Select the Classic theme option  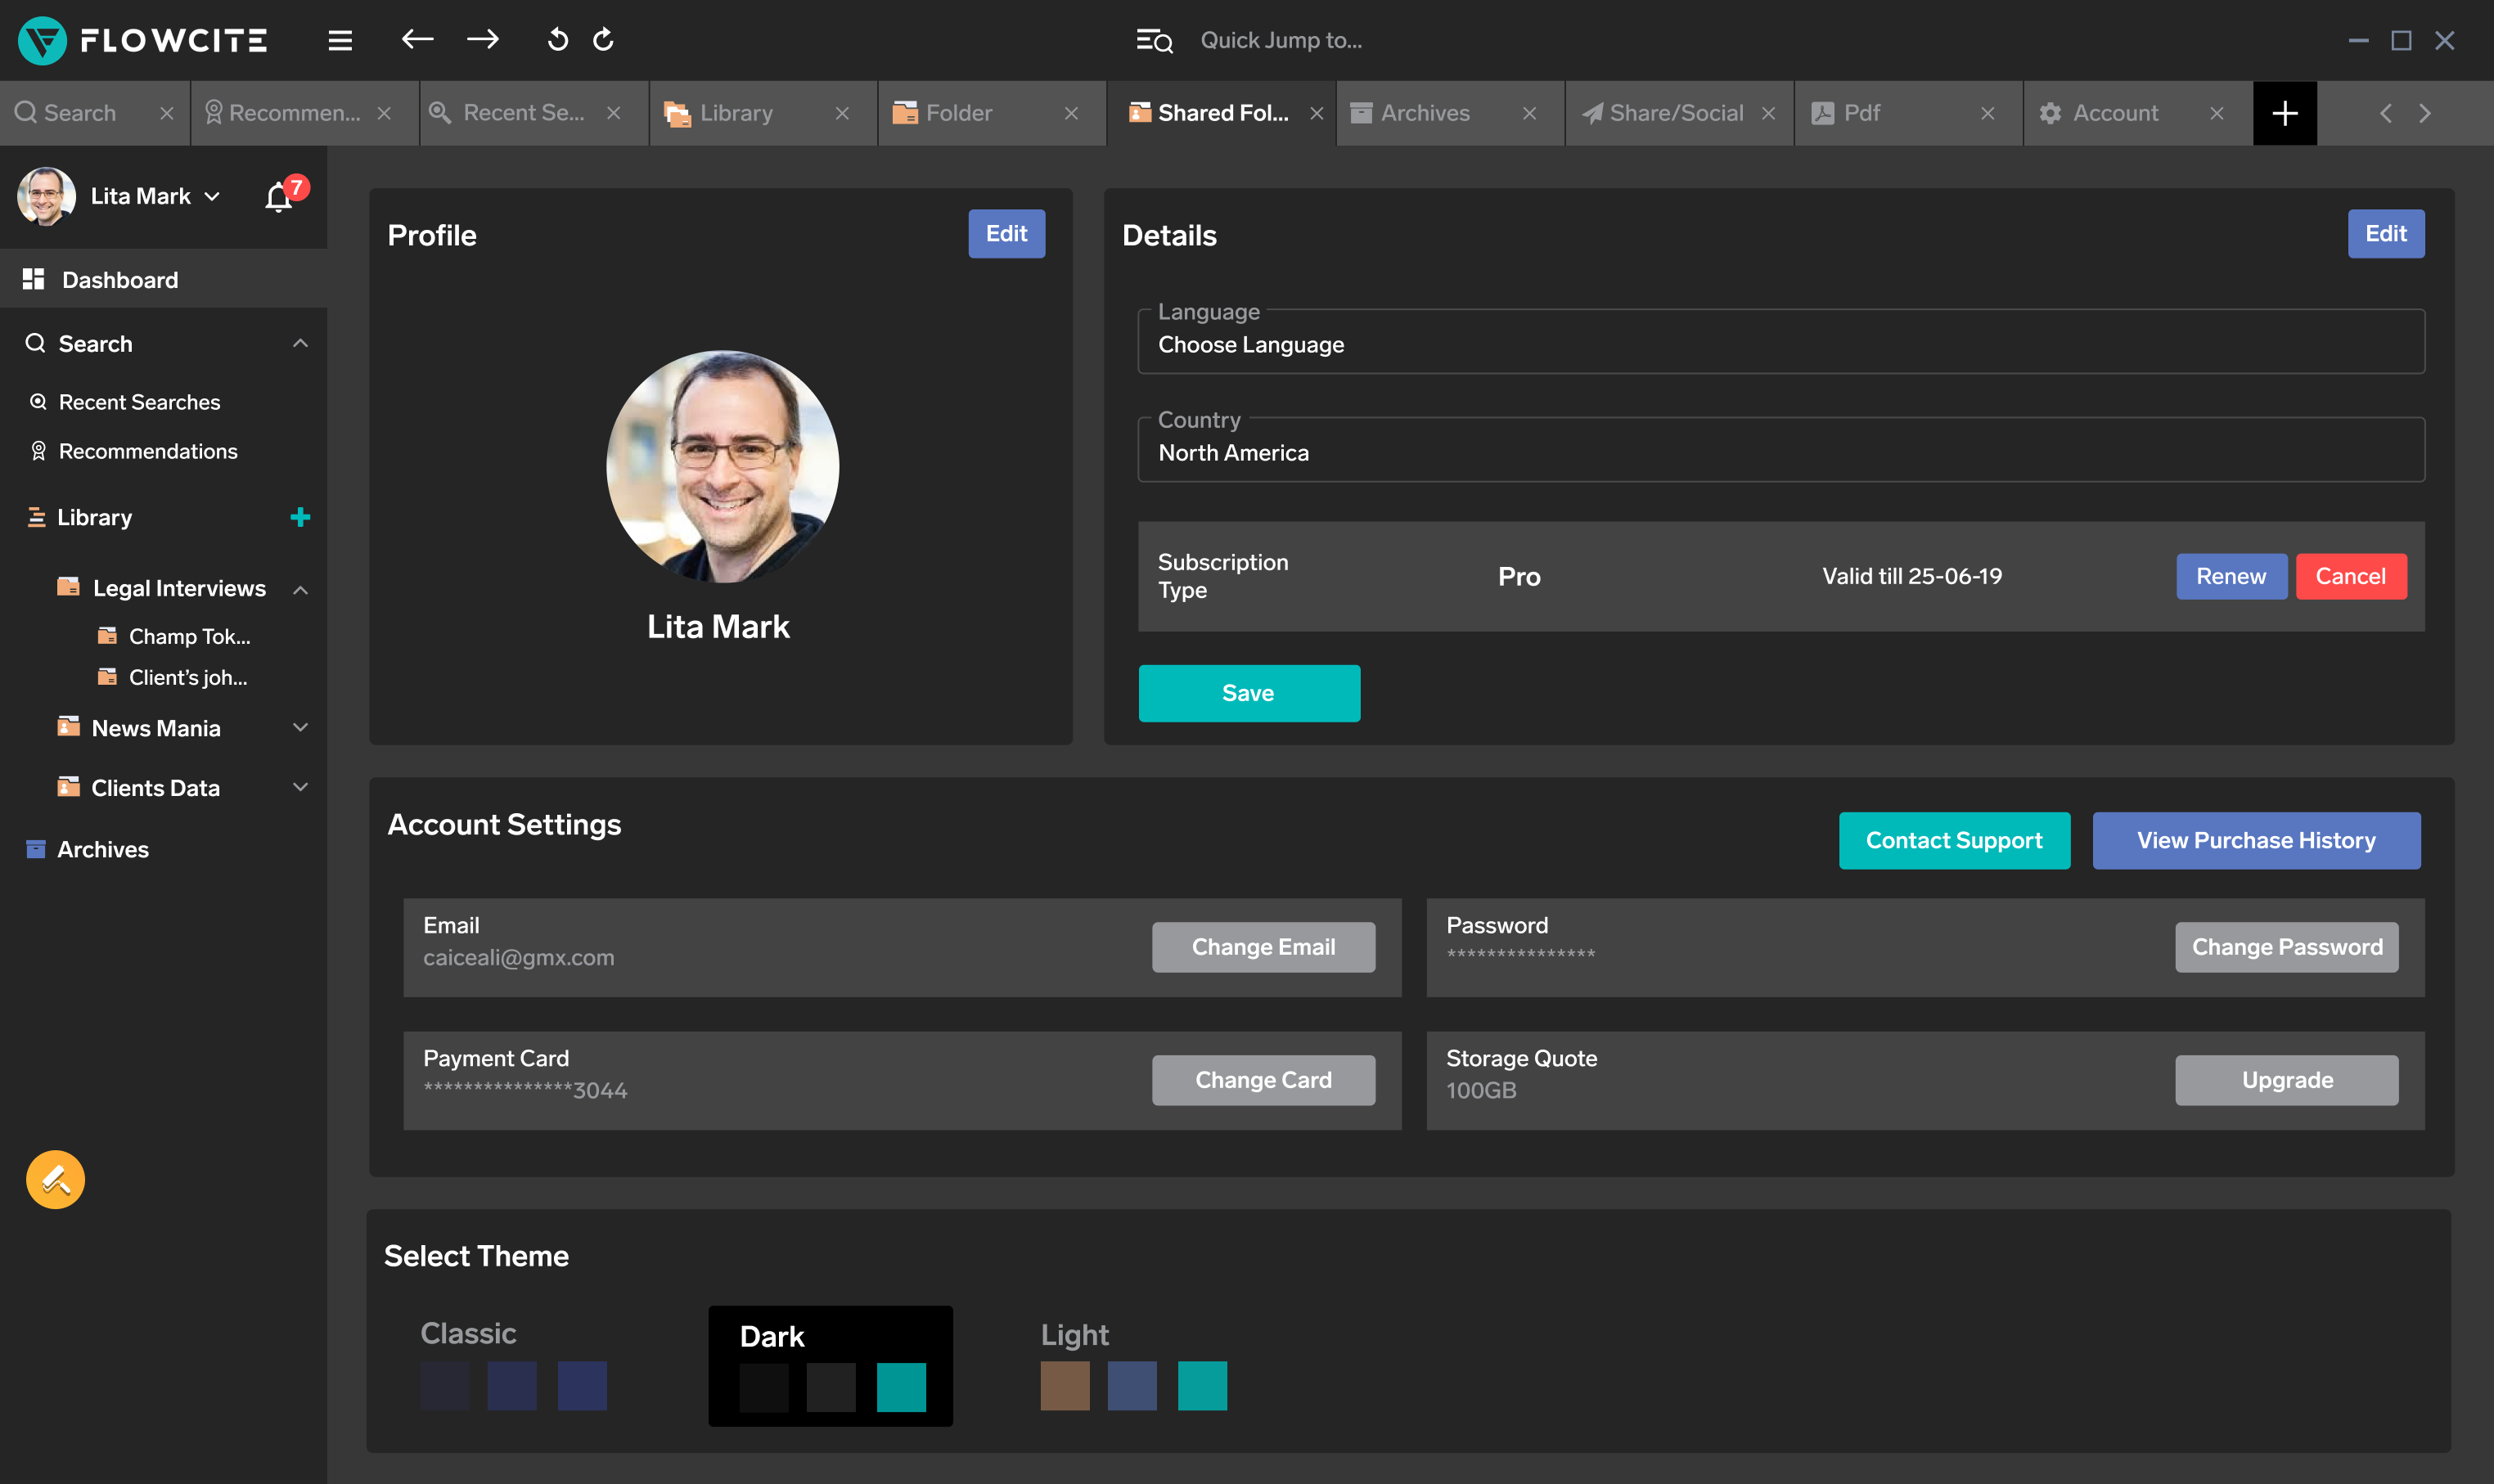point(513,1365)
